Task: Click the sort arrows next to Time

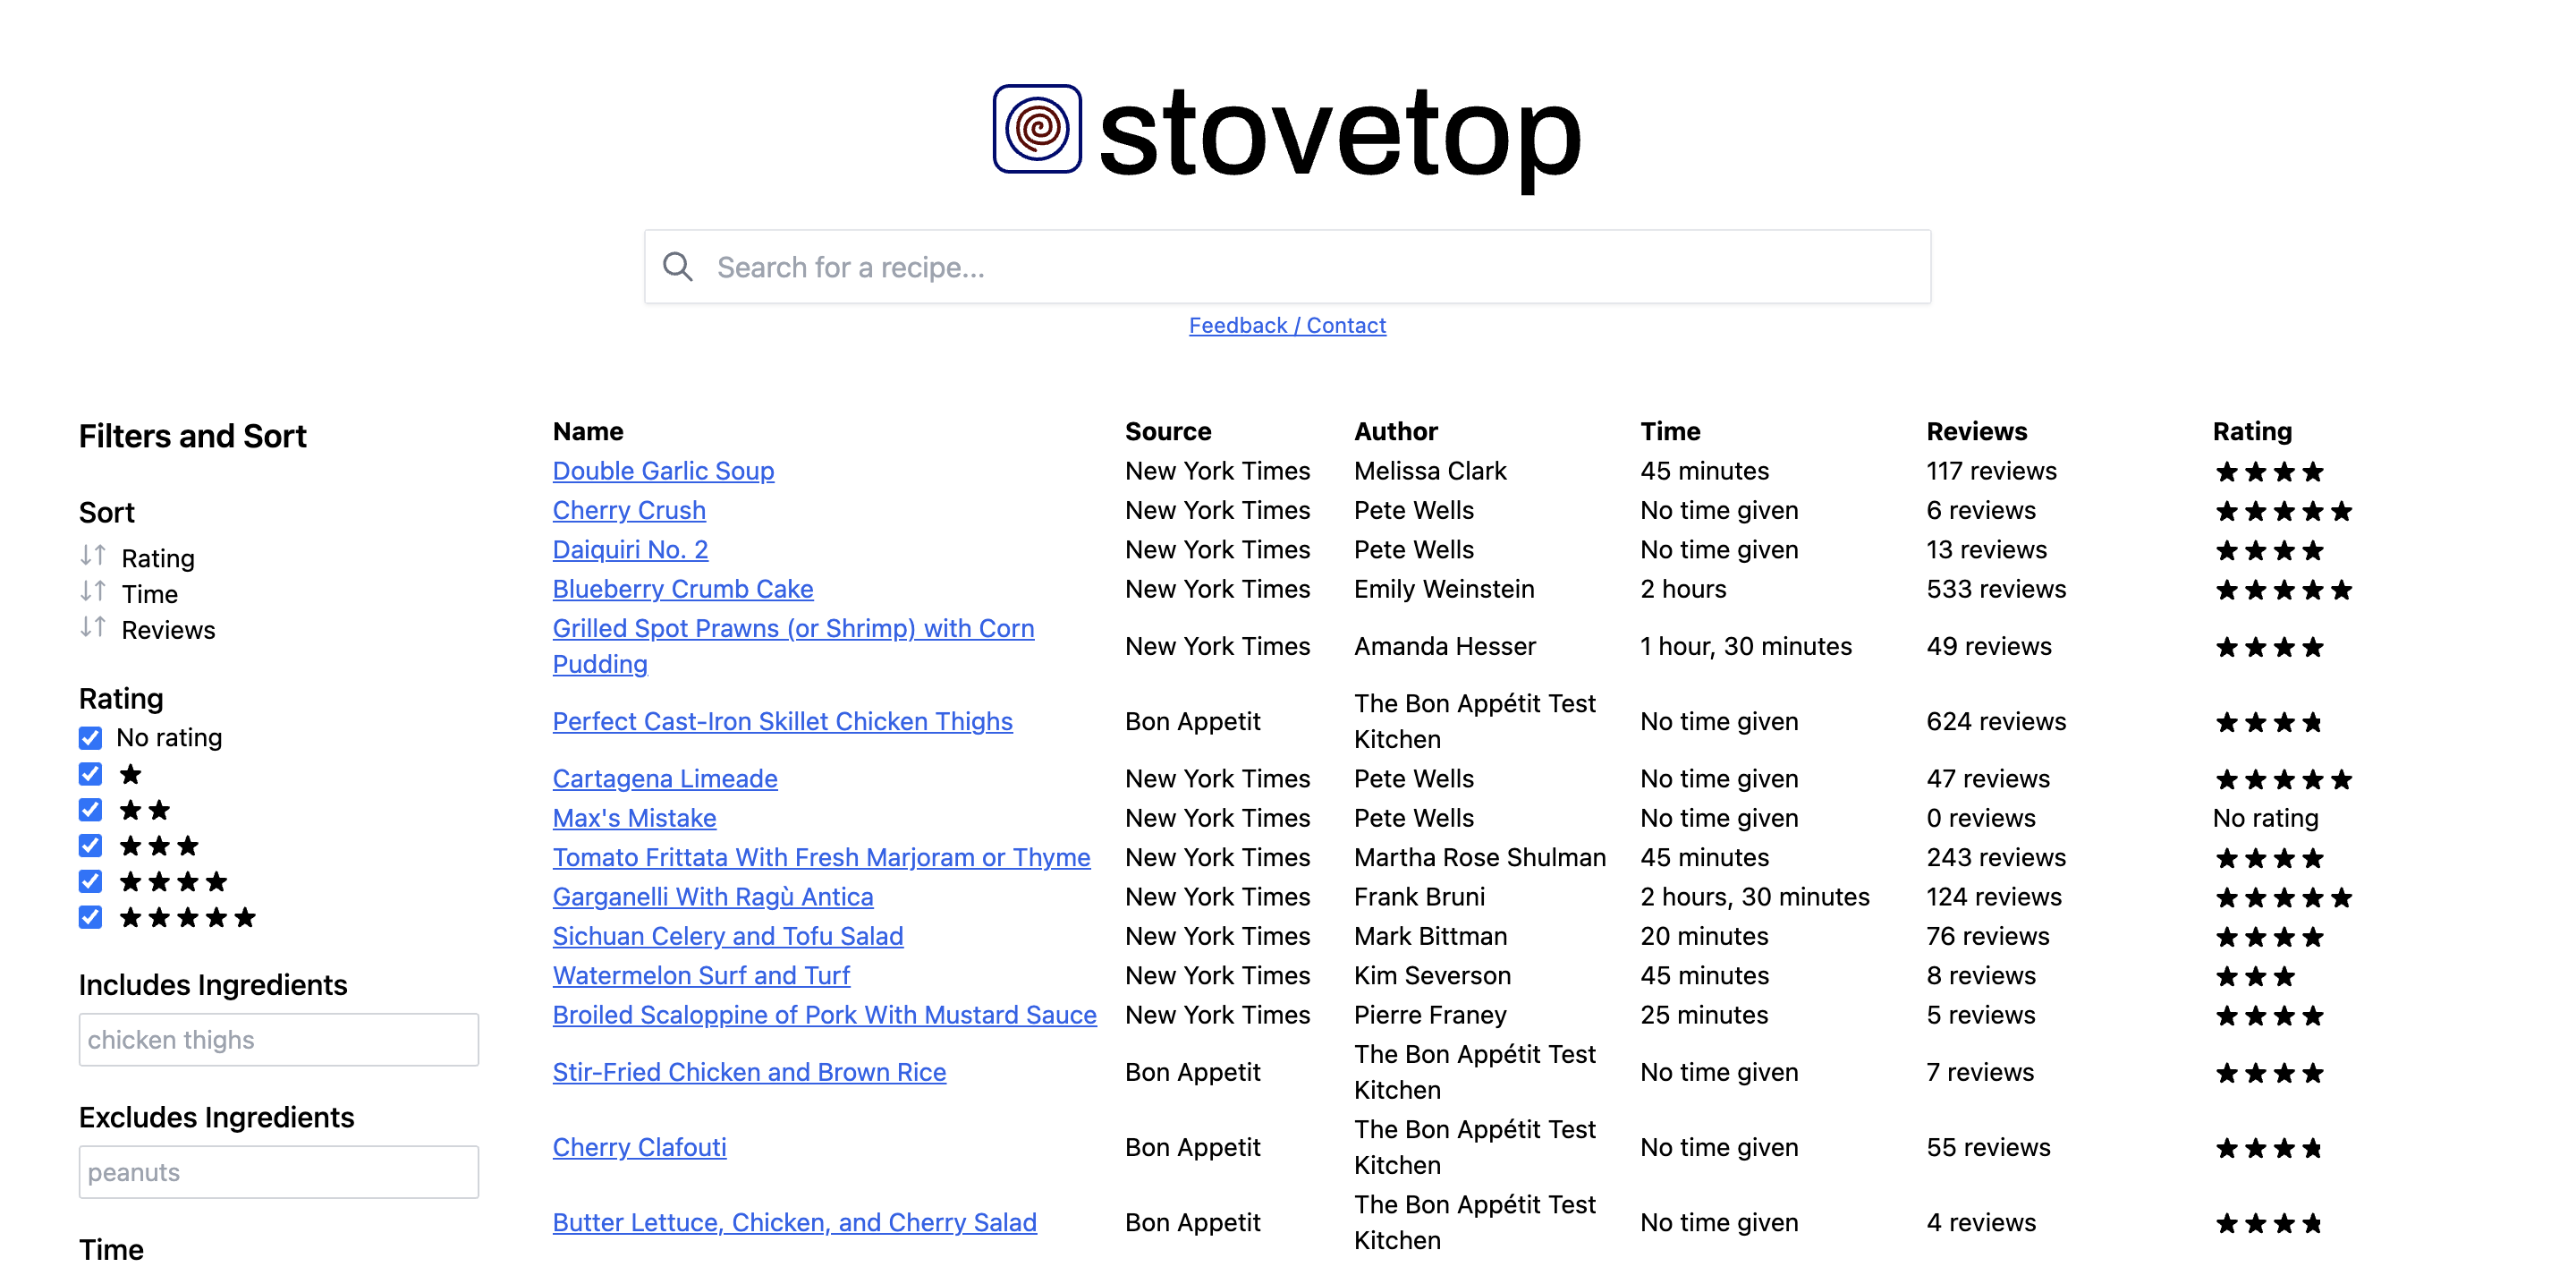Action: click(95, 593)
